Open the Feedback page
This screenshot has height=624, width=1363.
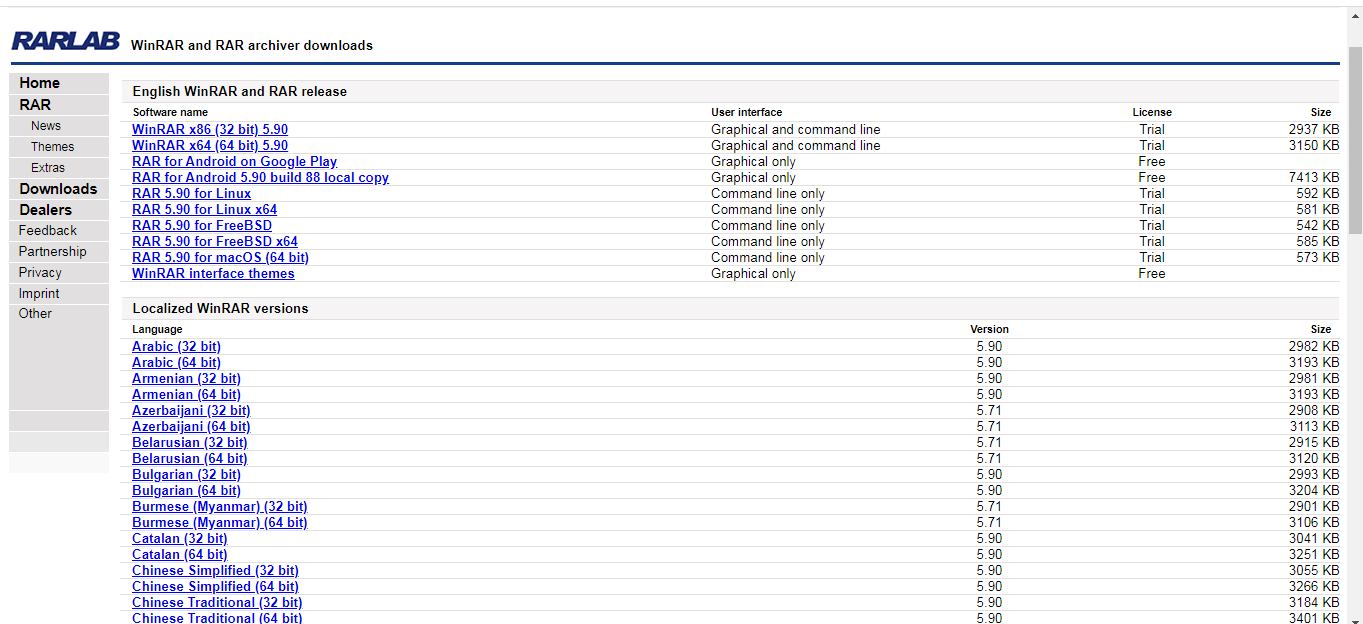pyautogui.click(x=47, y=231)
